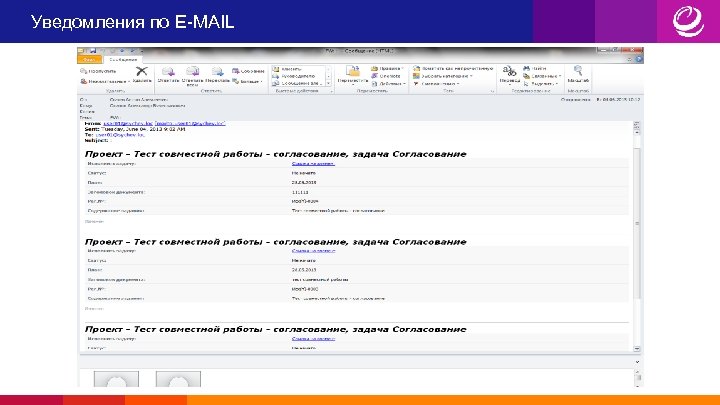Expand the quick steps gallery arrow
Viewport: 720px width, 405px height.
pos(328,84)
